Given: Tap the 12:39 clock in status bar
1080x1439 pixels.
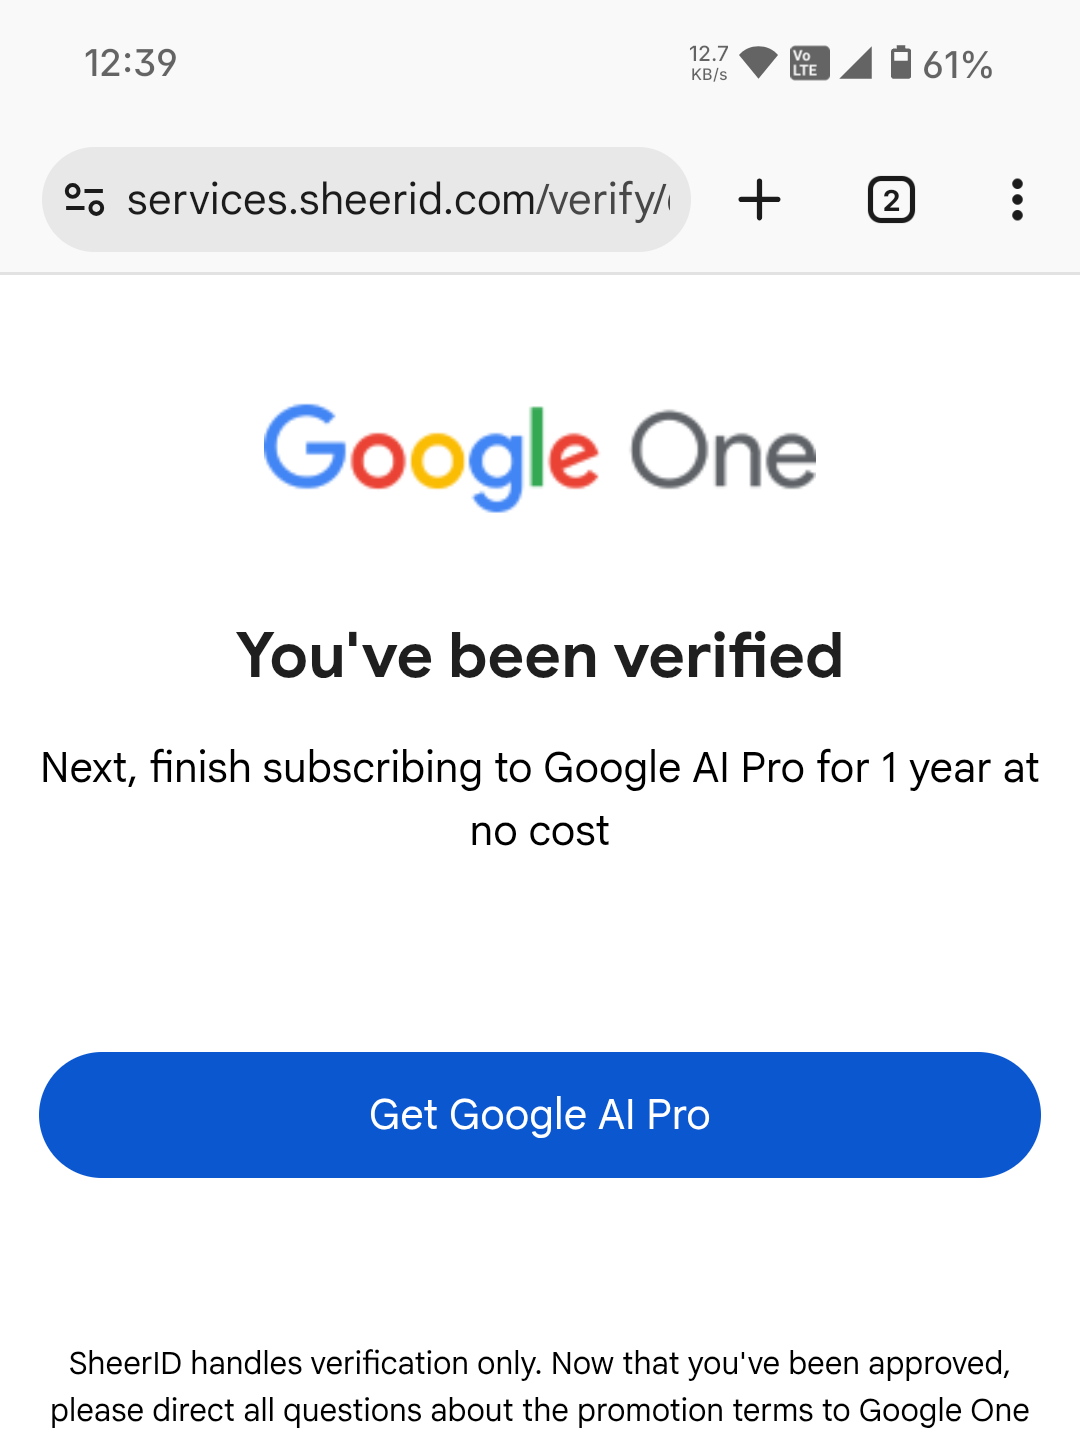Looking at the screenshot, I should pos(130,63).
